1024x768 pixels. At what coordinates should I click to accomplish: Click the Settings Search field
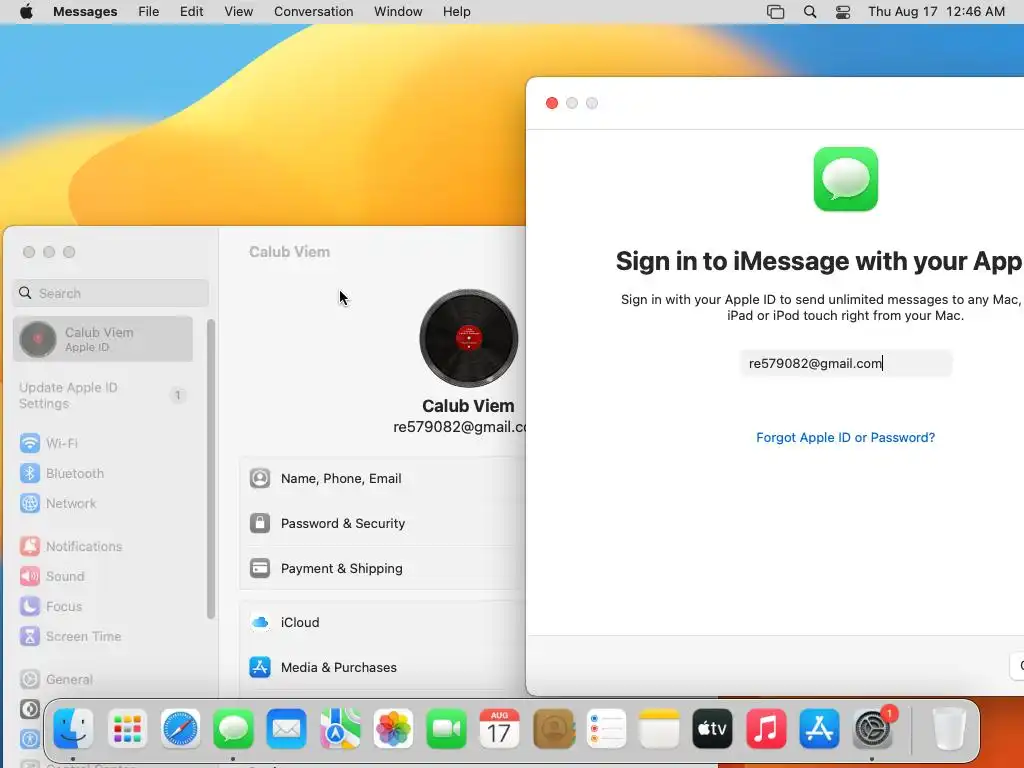coord(111,293)
